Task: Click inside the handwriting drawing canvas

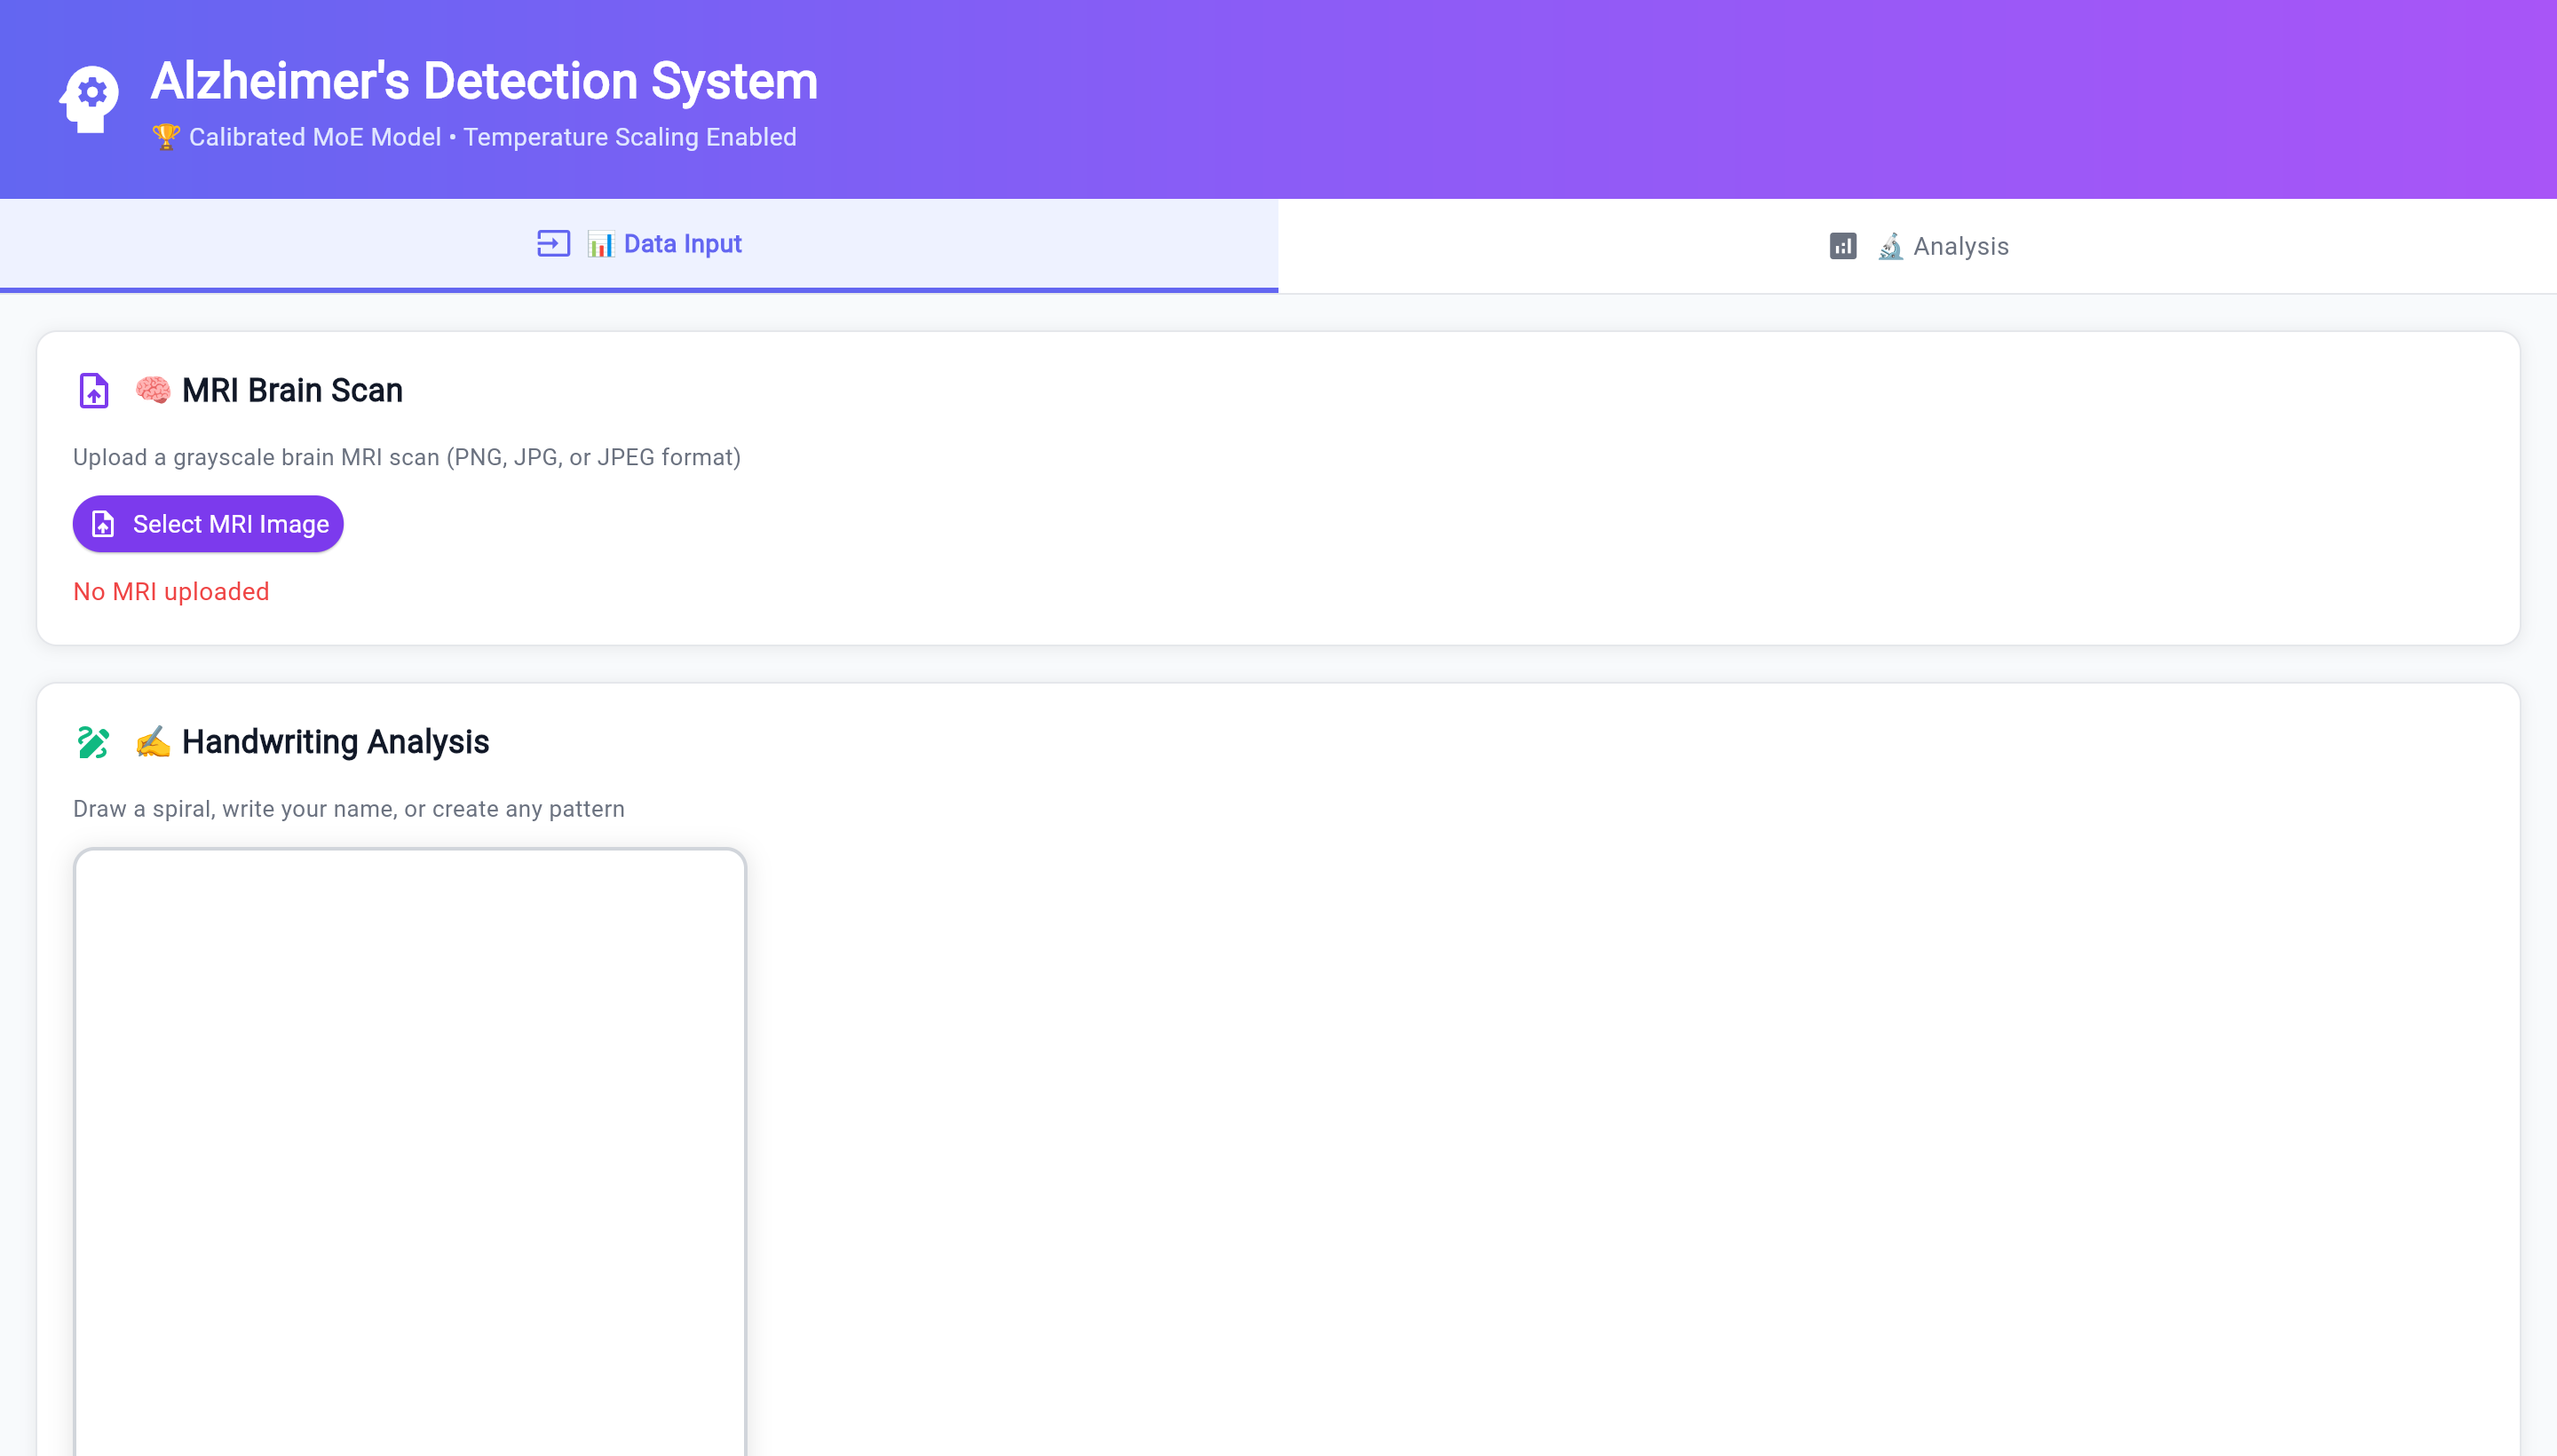Action: [410, 1150]
